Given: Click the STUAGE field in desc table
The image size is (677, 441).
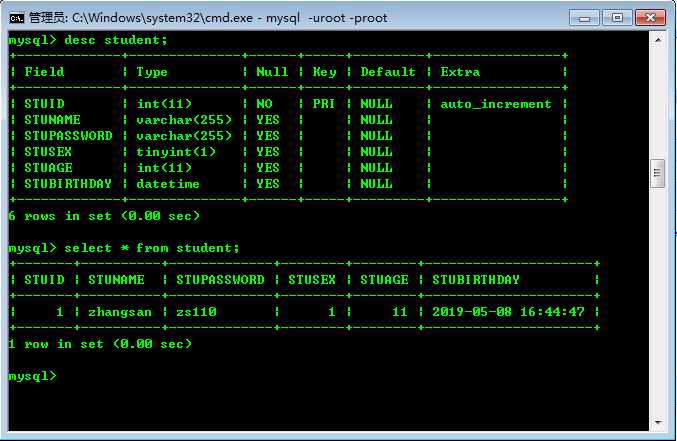Looking at the screenshot, I should [48, 168].
